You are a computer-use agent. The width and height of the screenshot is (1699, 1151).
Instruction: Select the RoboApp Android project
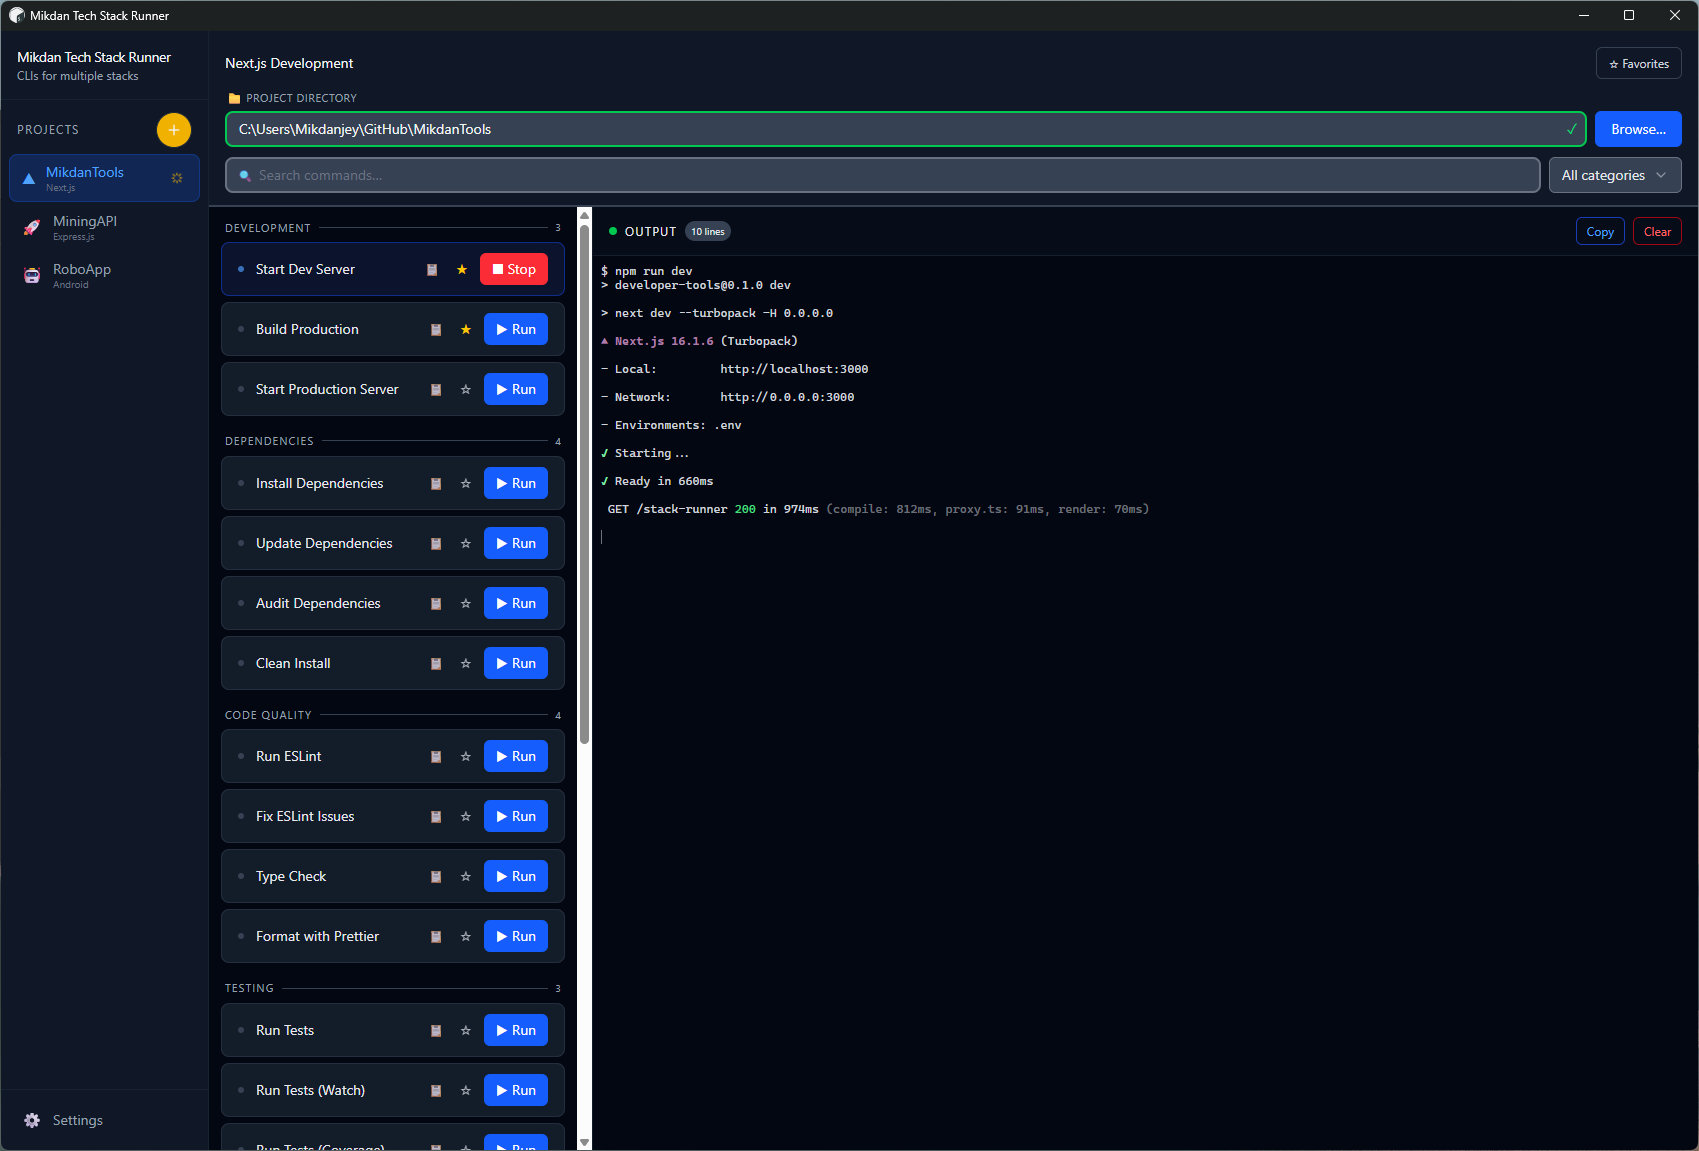[104, 275]
